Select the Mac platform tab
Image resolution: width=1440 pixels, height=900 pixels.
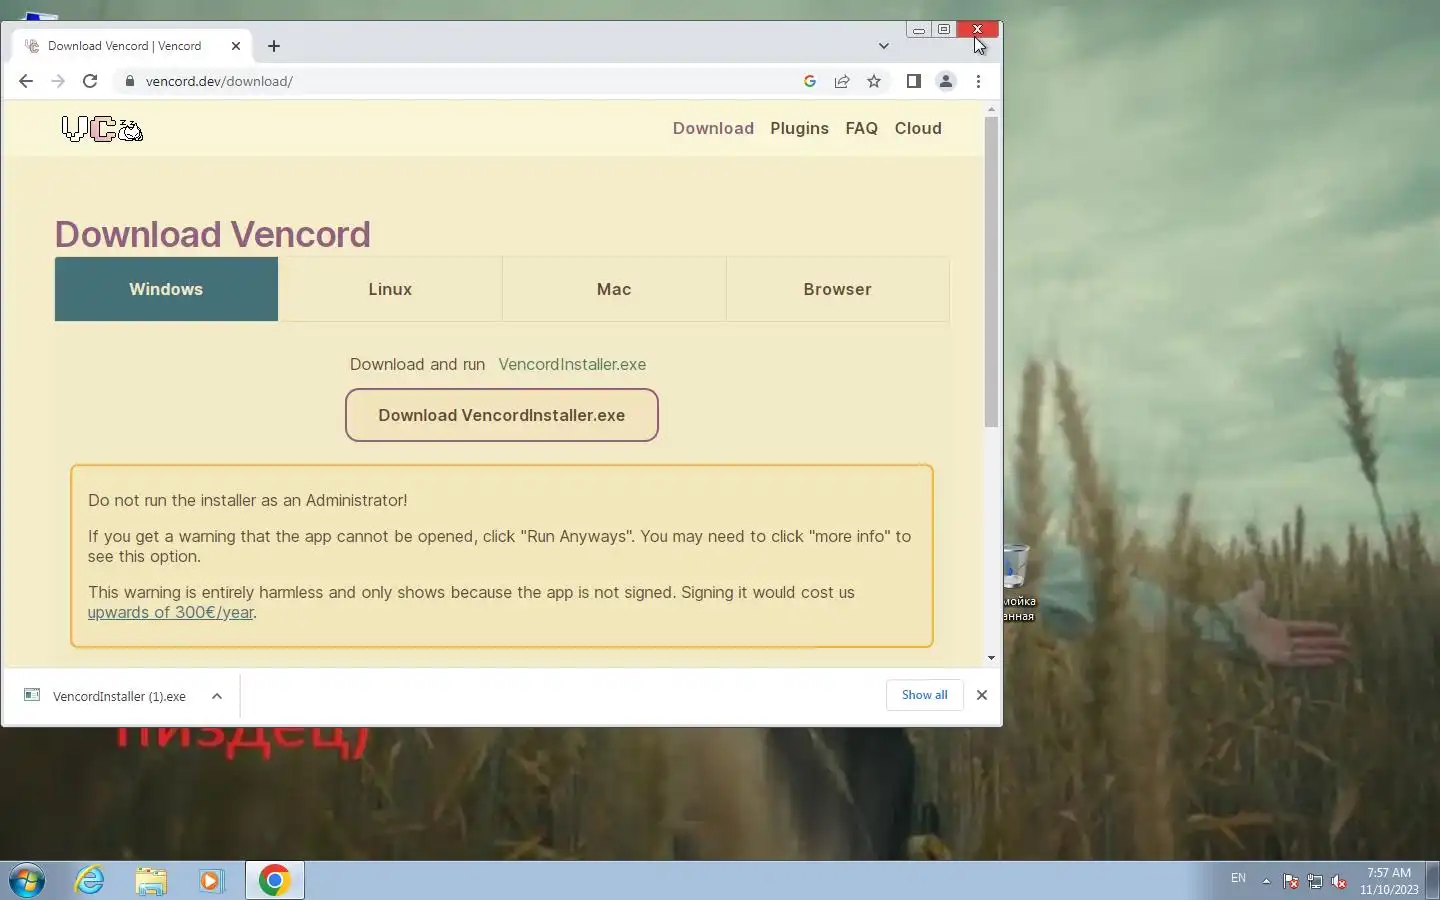click(x=614, y=289)
